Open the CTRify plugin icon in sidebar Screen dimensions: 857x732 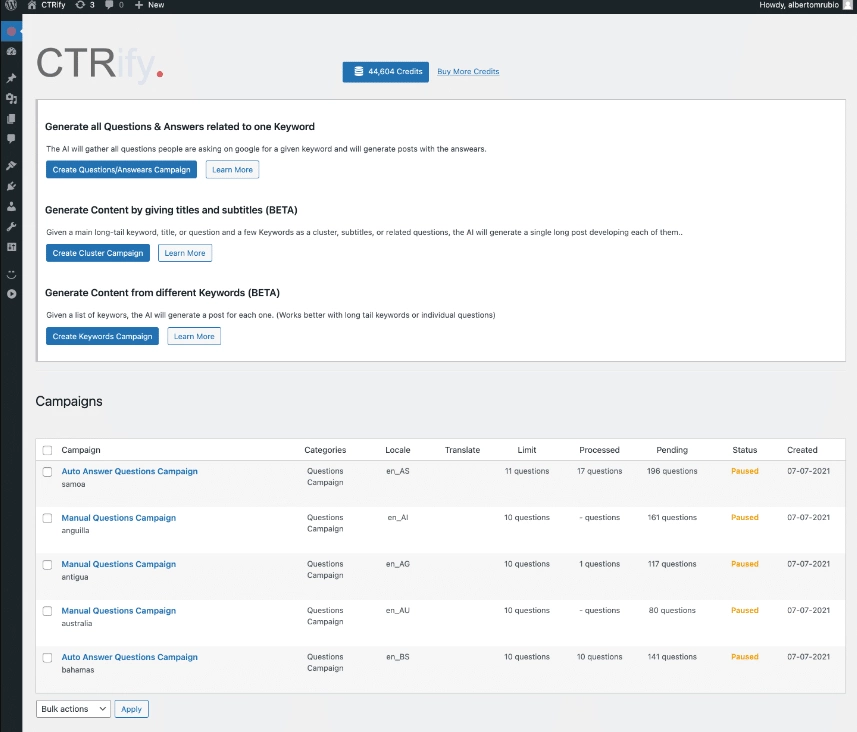[x=11, y=31]
